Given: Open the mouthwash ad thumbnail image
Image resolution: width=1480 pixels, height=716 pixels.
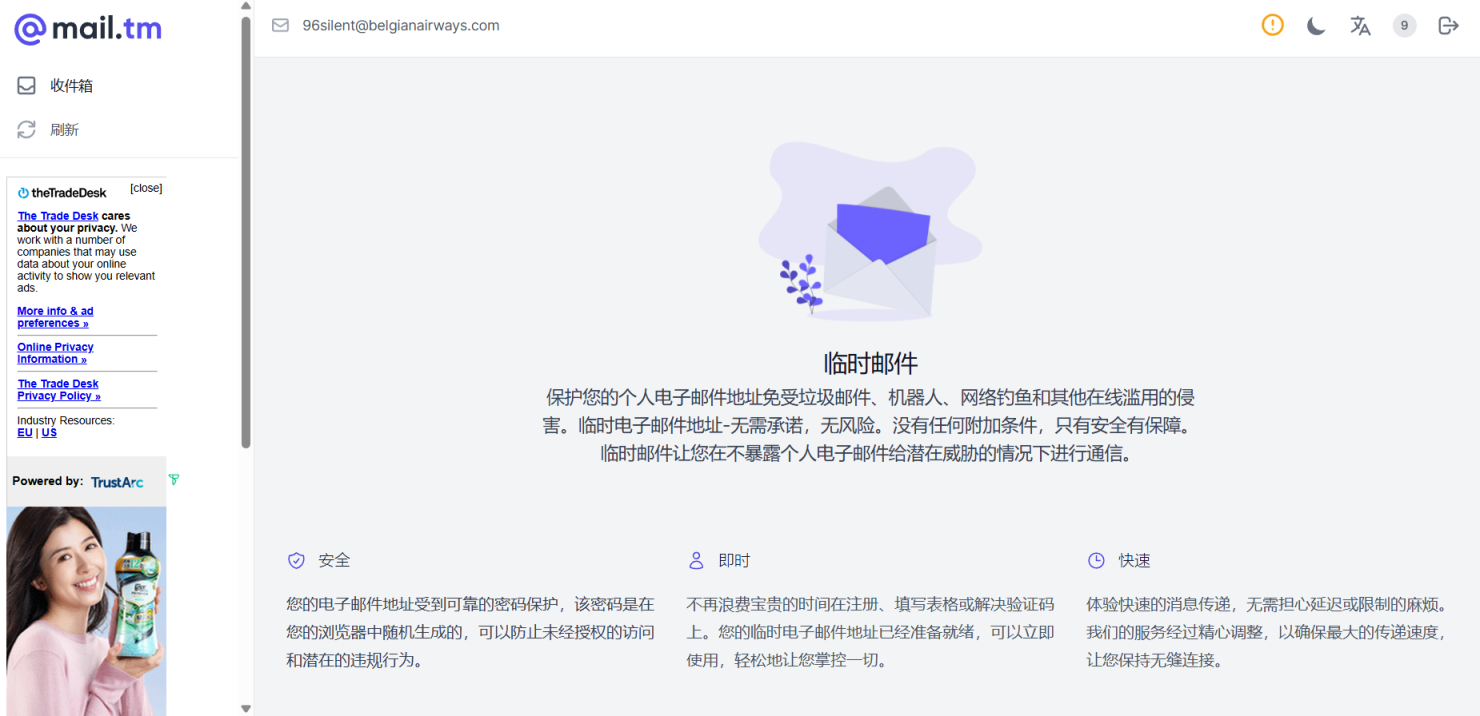Looking at the screenshot, I should [x=86, y=610].
